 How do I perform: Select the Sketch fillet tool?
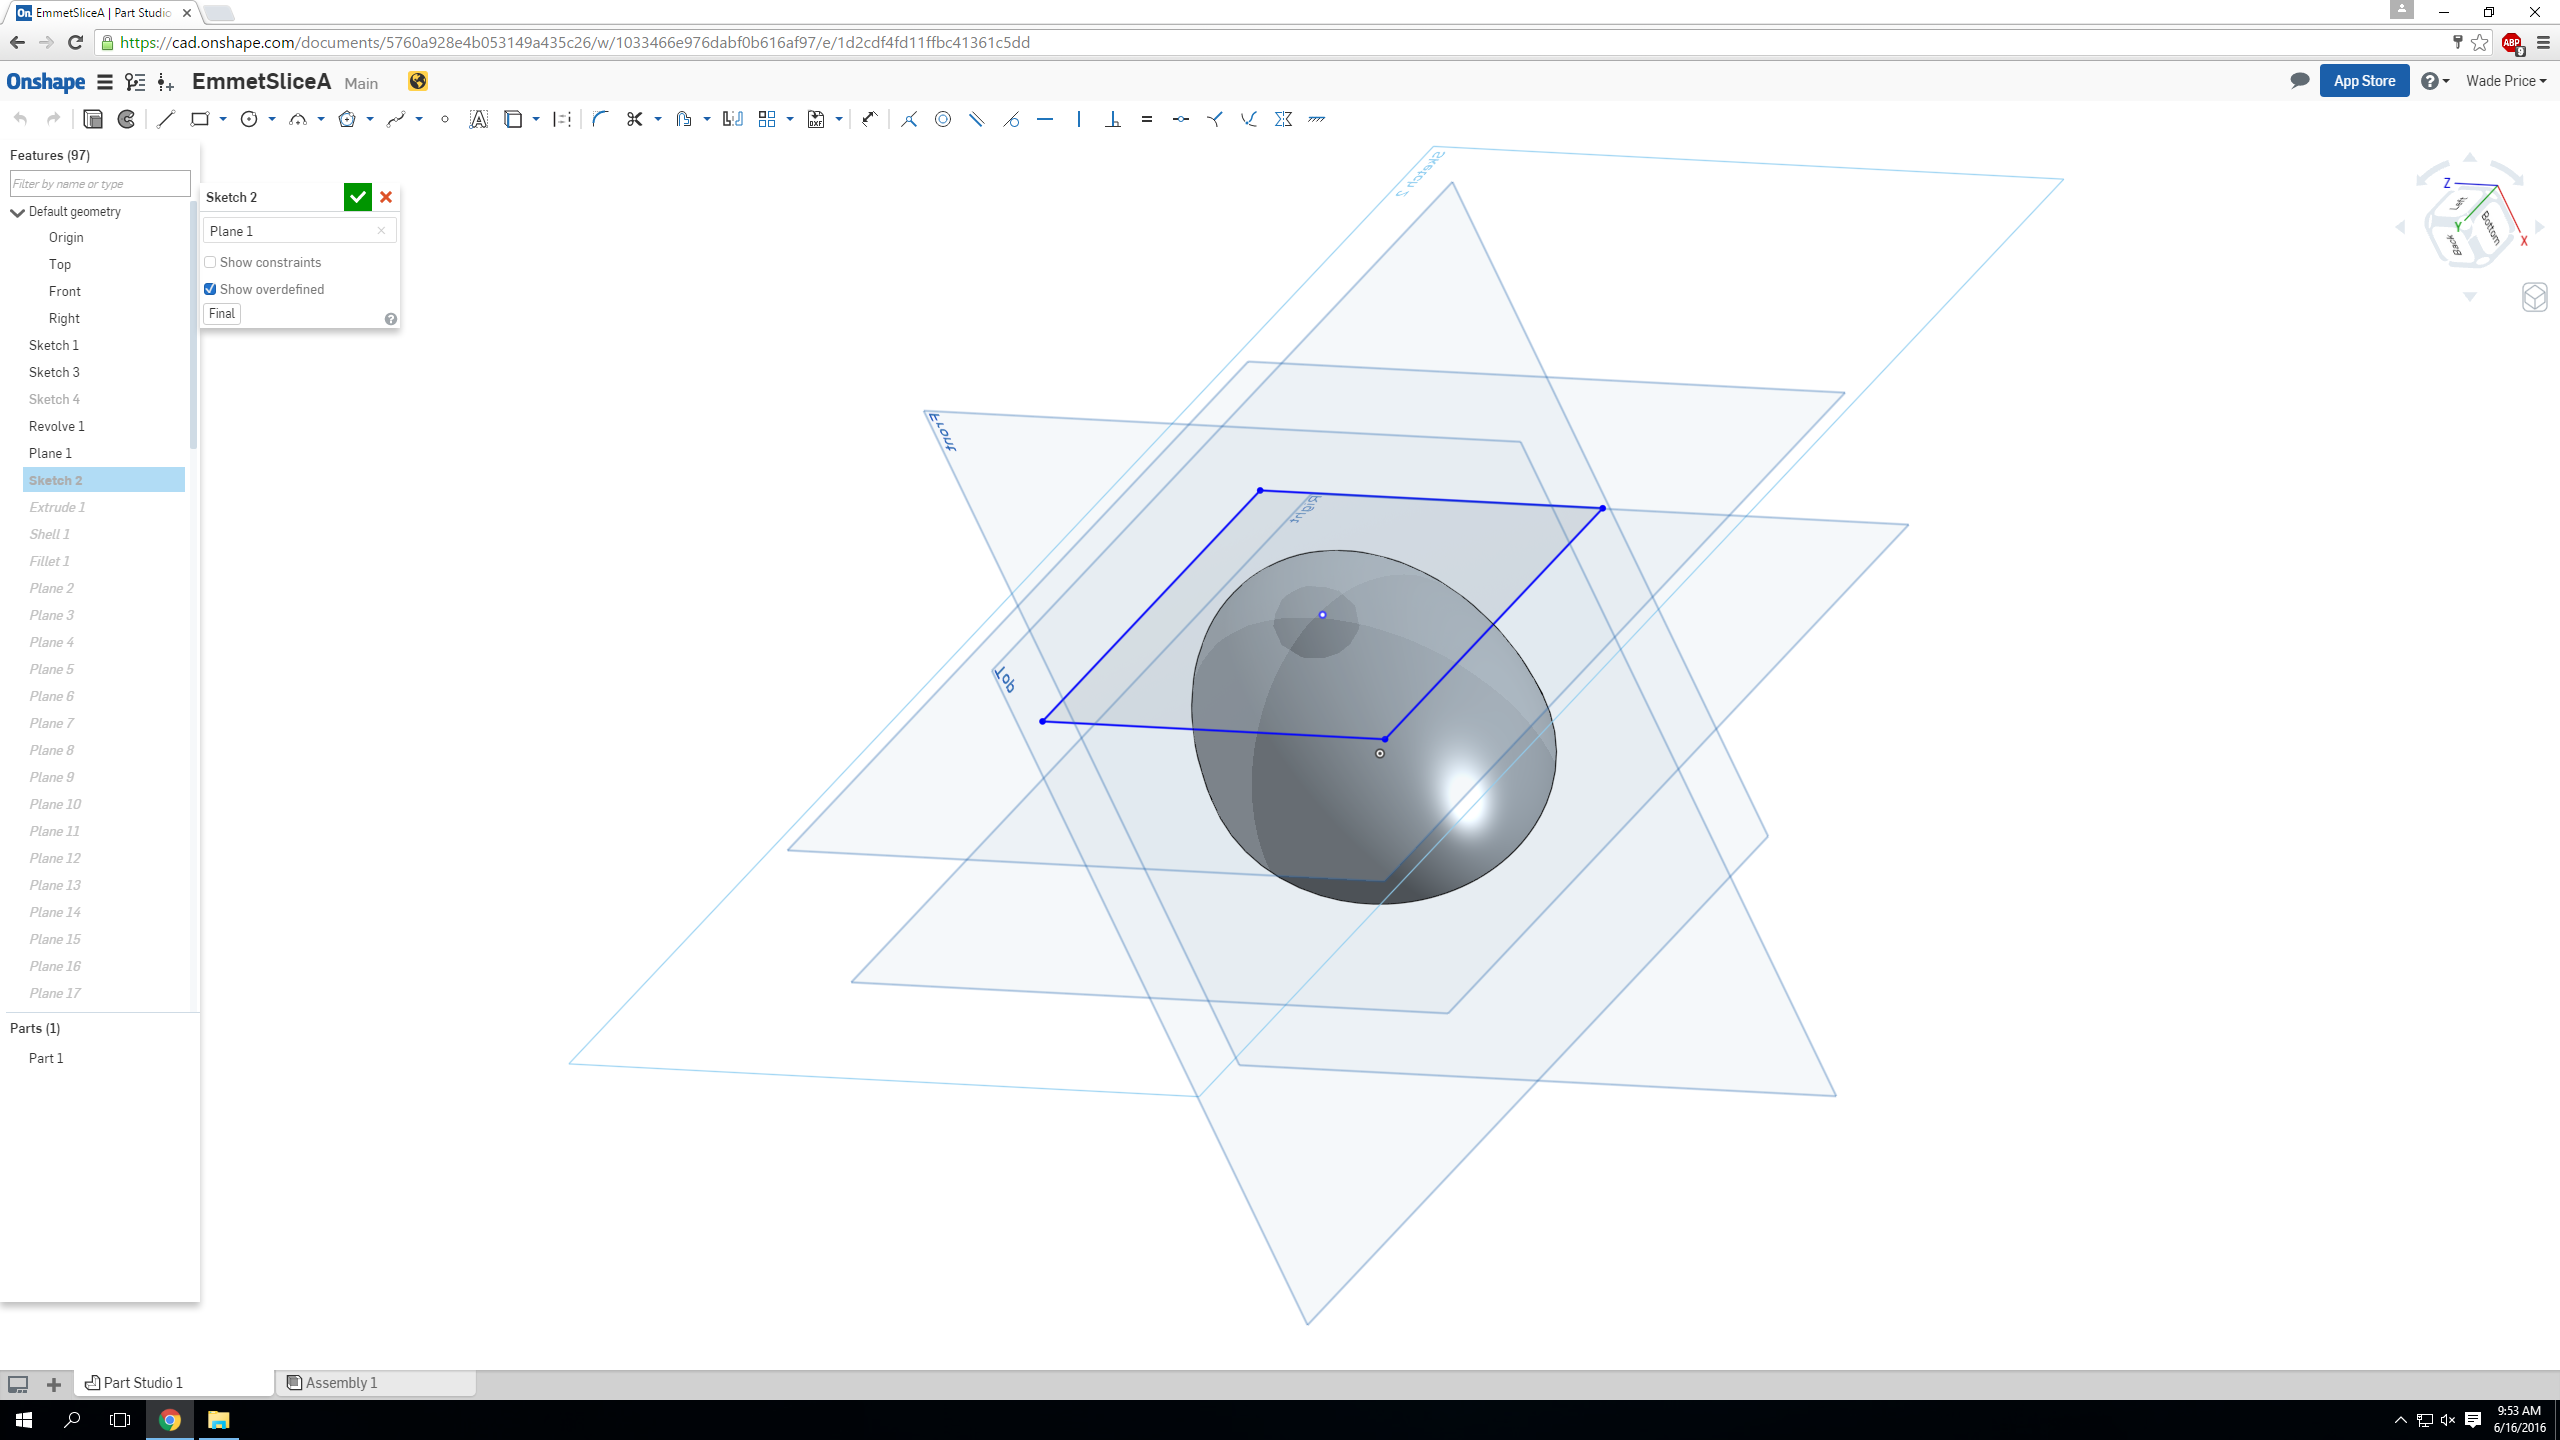tap(600, 119)
